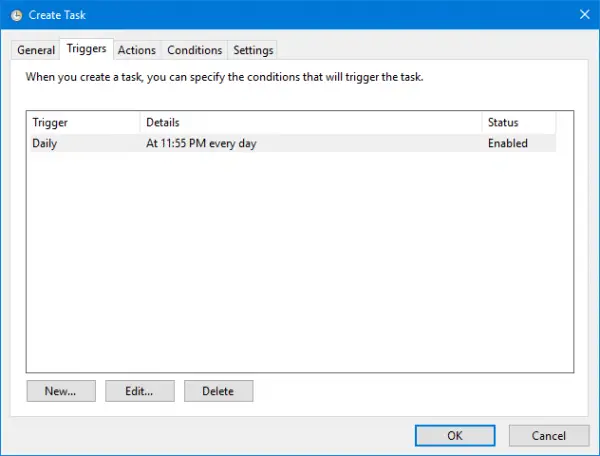Screen dimensions: 600x456
Task: Click the Status column header
Action: pyautogui.click(x=518, y=122)
